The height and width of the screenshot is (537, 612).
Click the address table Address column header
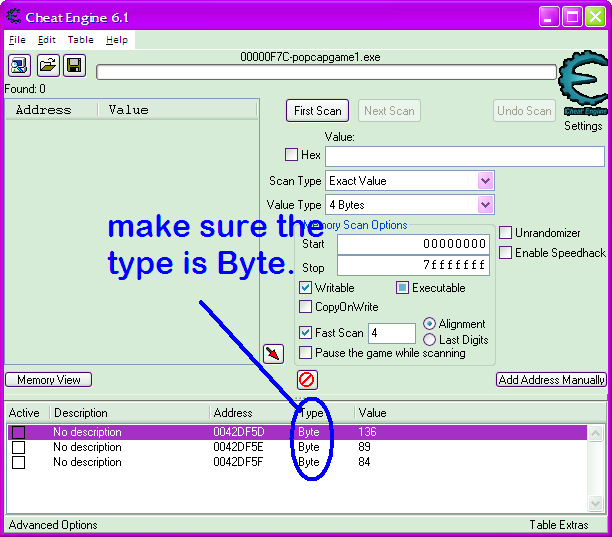click(233, 413)
